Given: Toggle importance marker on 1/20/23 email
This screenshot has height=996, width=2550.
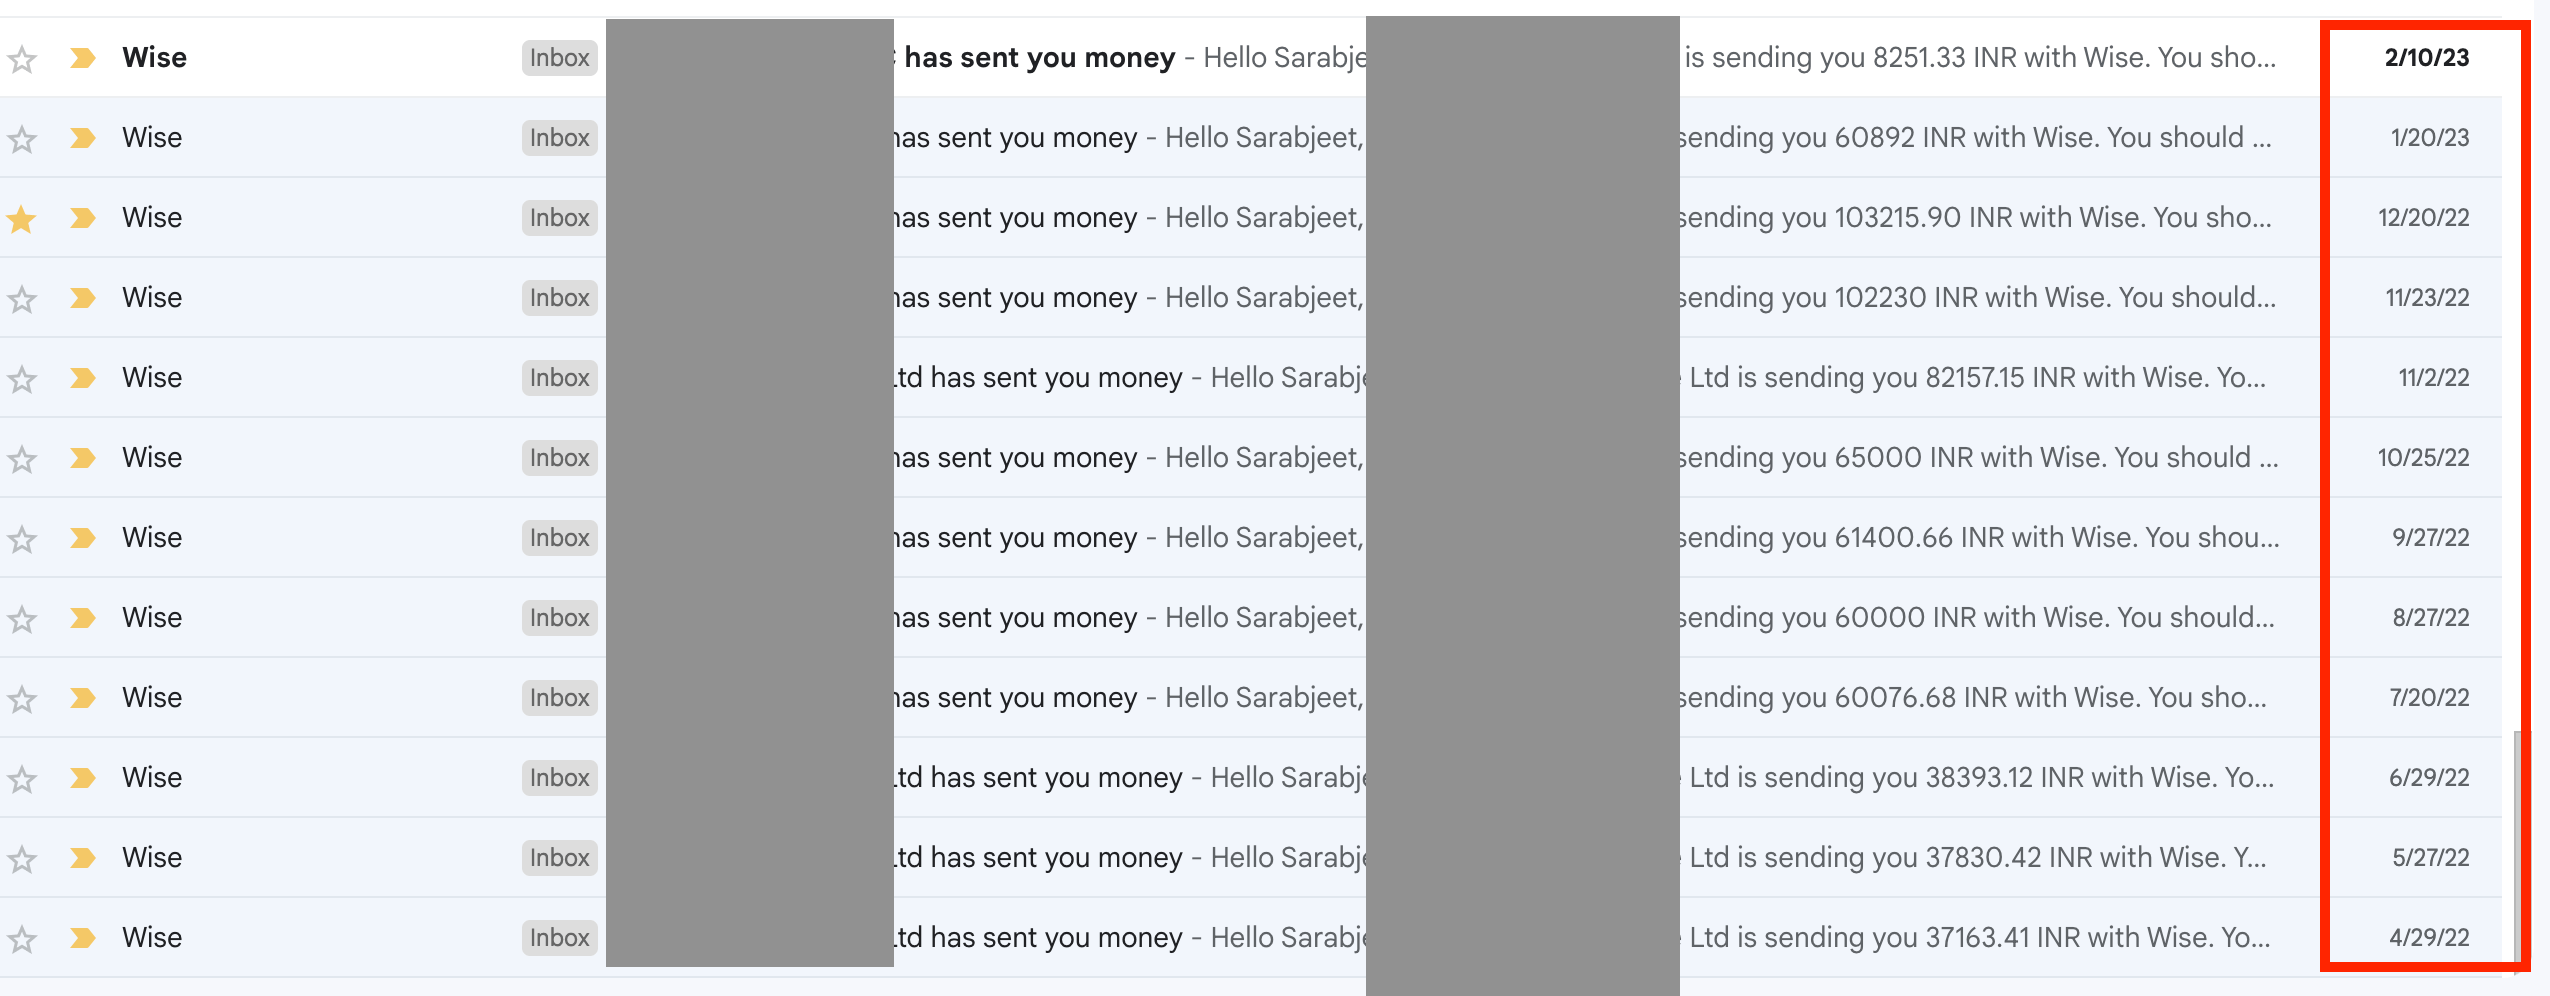Looking at the screenshot, I should click(83, 138).
